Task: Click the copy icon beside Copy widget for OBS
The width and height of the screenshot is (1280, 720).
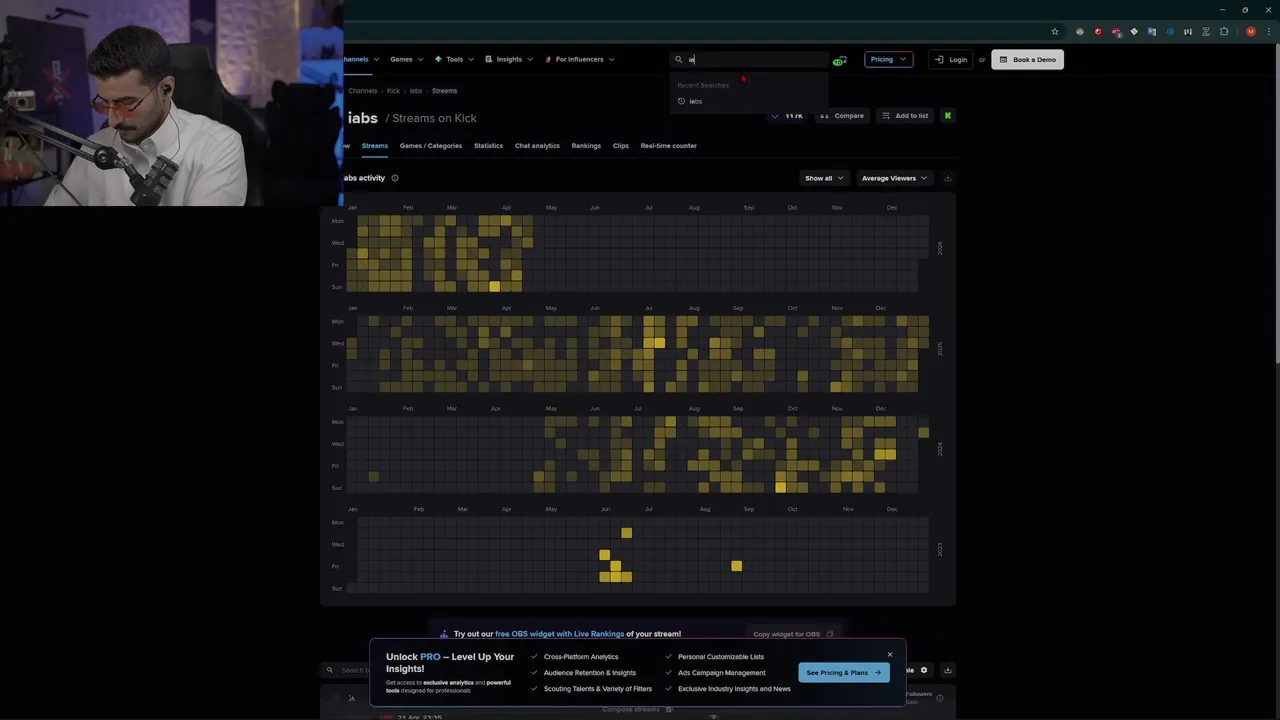Action: point(830,634)
